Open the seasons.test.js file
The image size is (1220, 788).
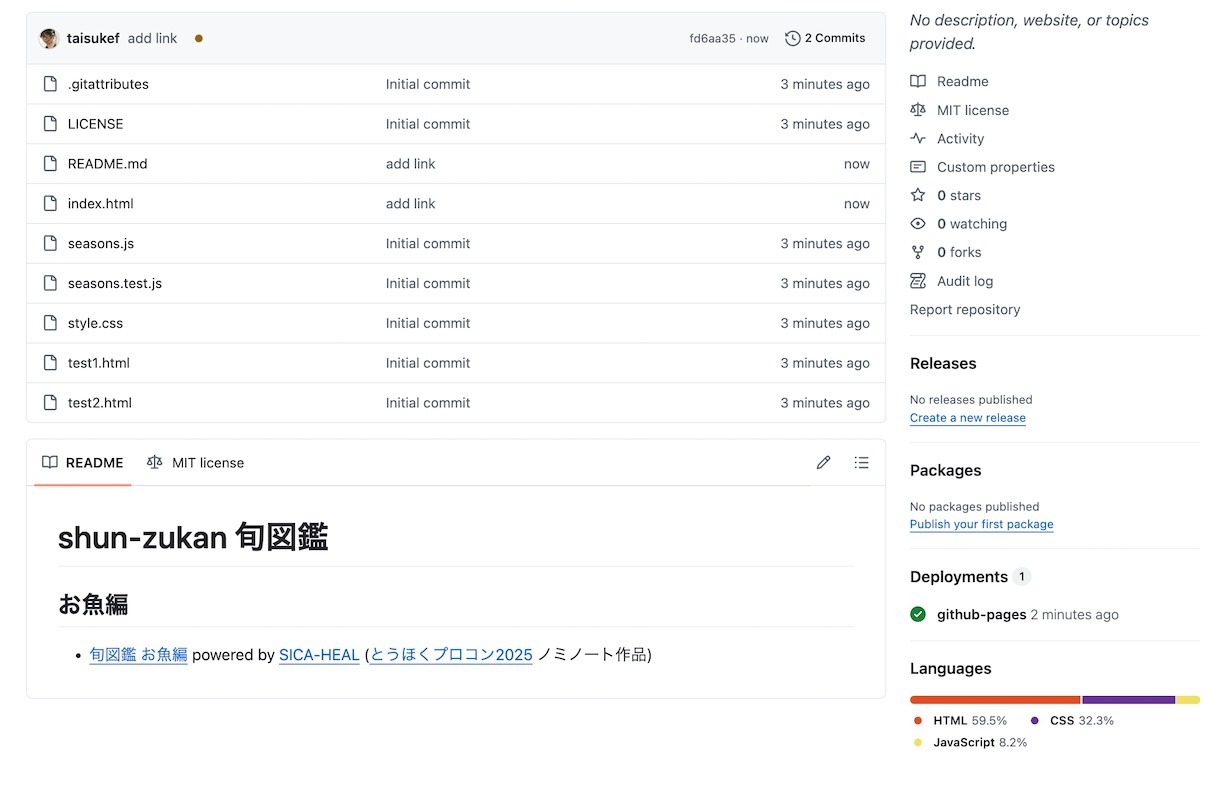(115, 283)
